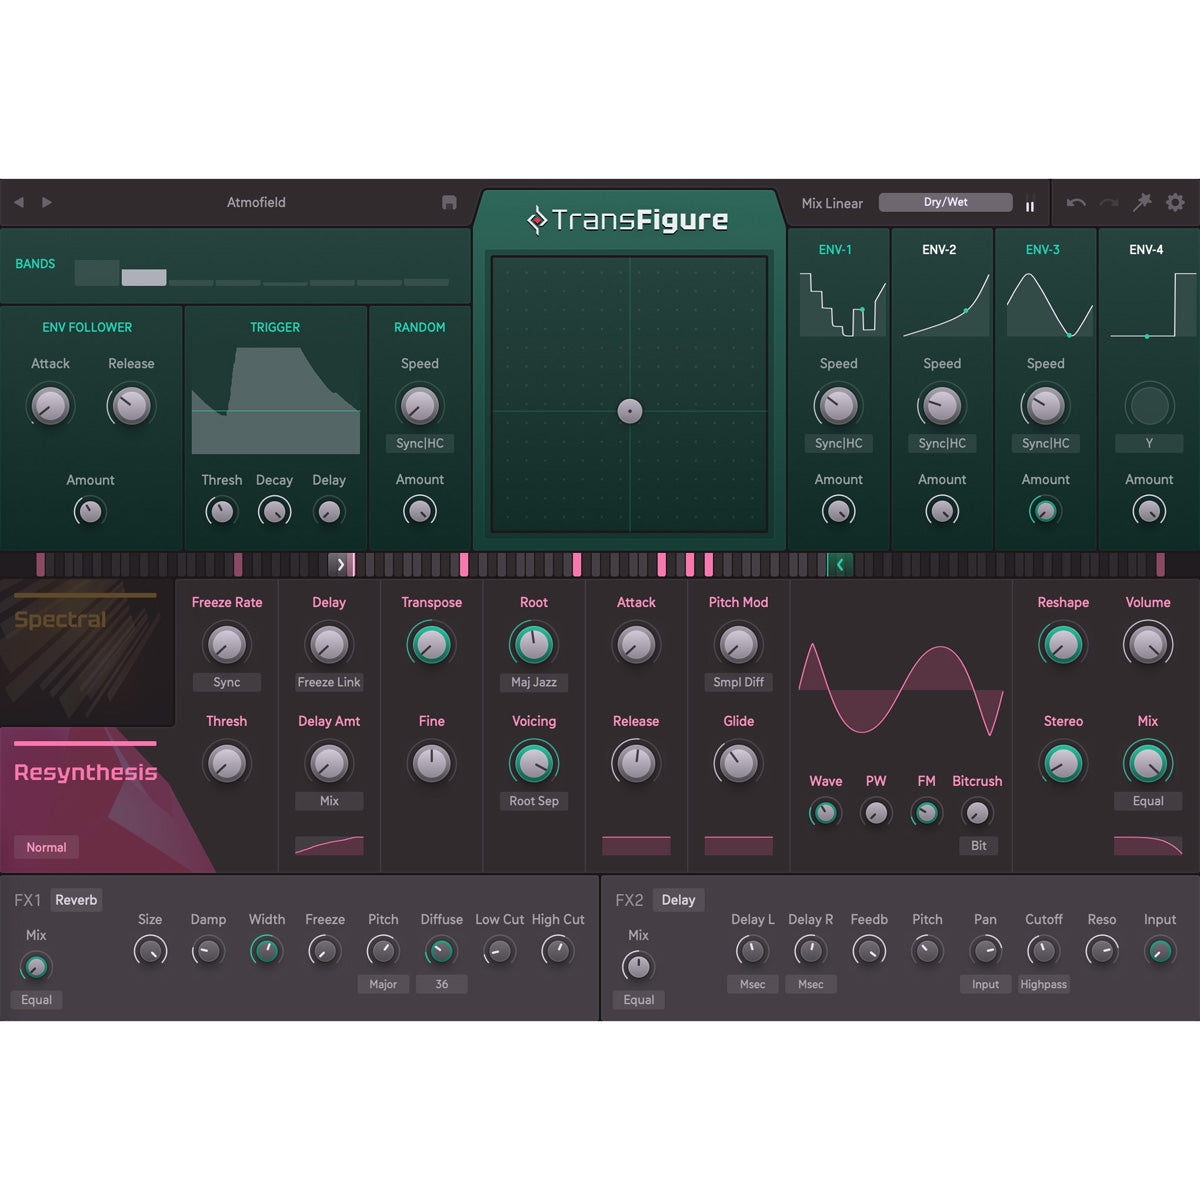Viewport: 1200px width, 1200px height.
Task: Click the next preset arrow
Action: [x=47, y=202]
